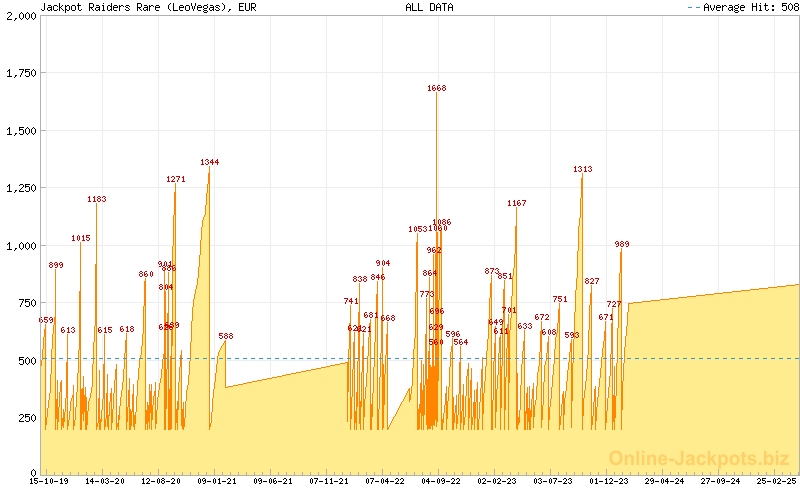This screenshot has height=490, width=800.
Task: Select the 1271 jackpot hit label
Action: (176, 179)
